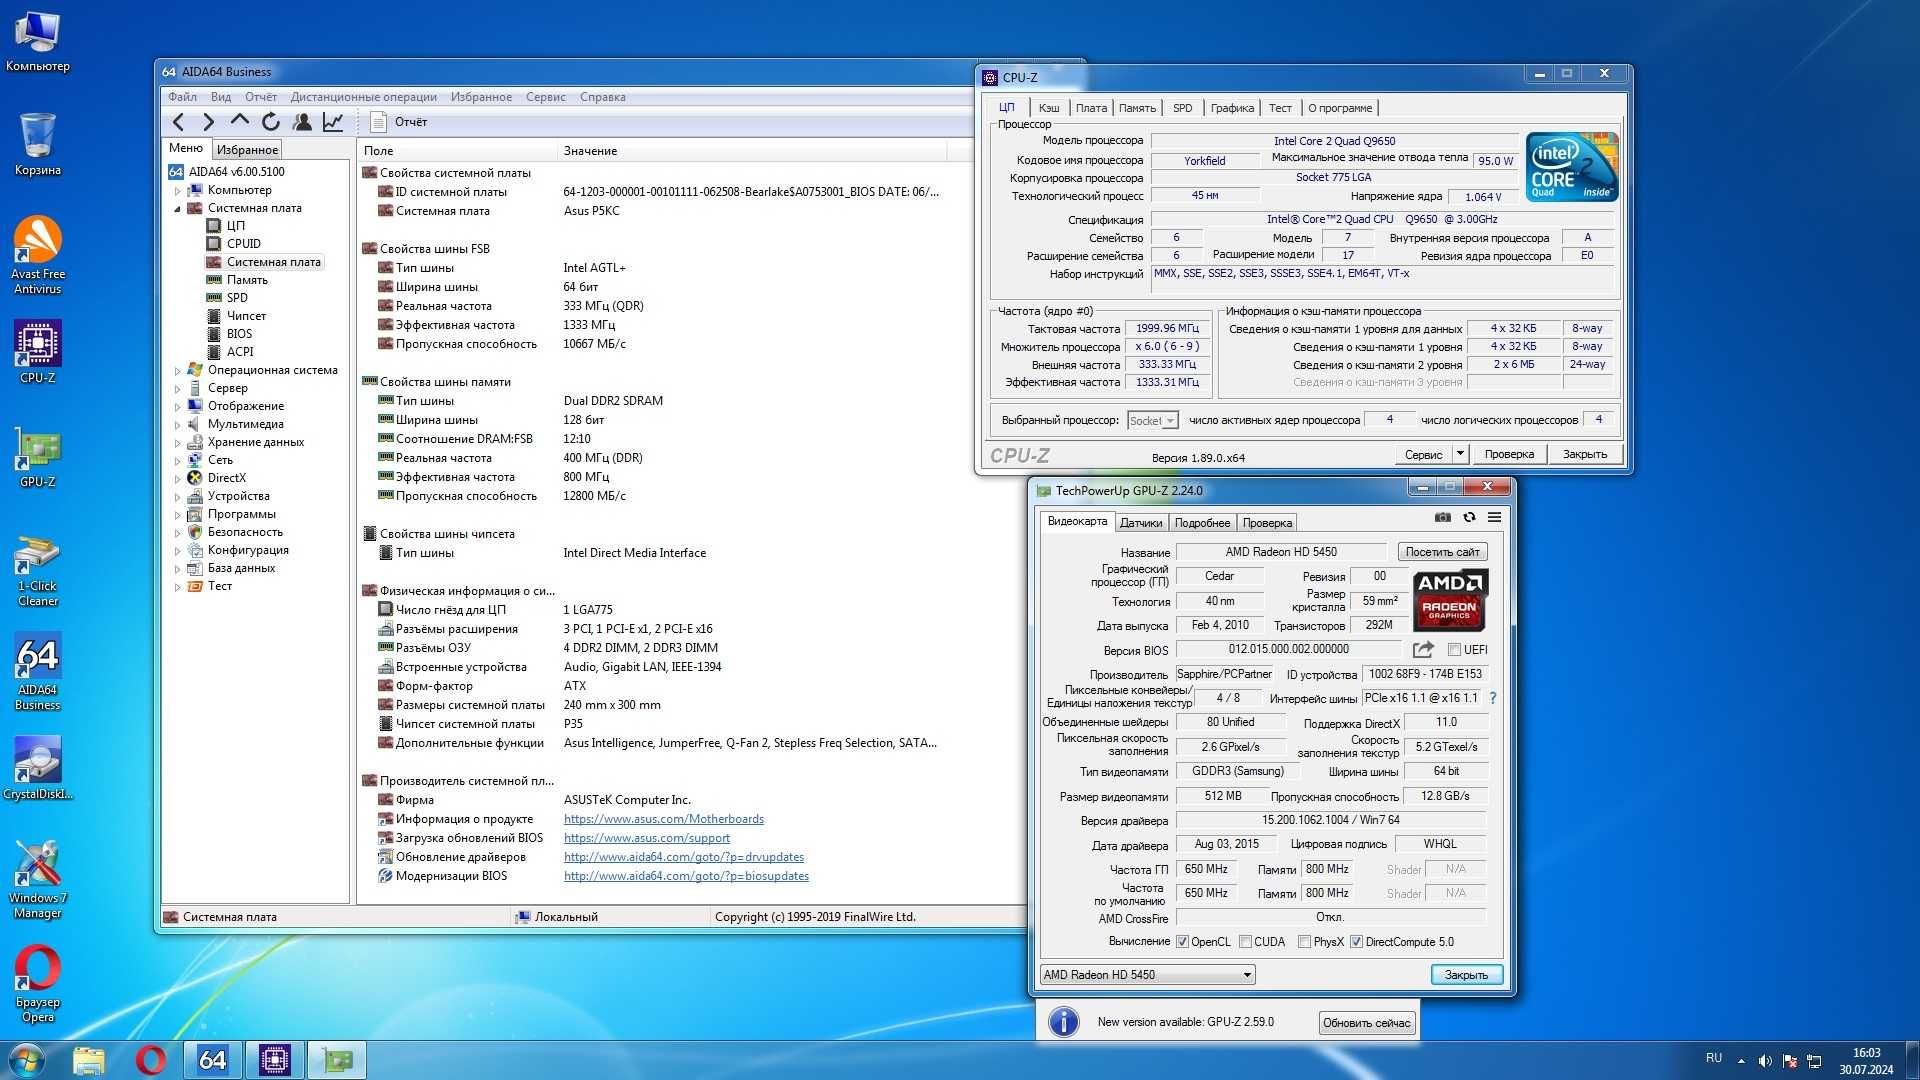The image size is (1920, 1080).
Task: Click AIDA64 forward navigation arrow
Action: (x=208, y=122)
